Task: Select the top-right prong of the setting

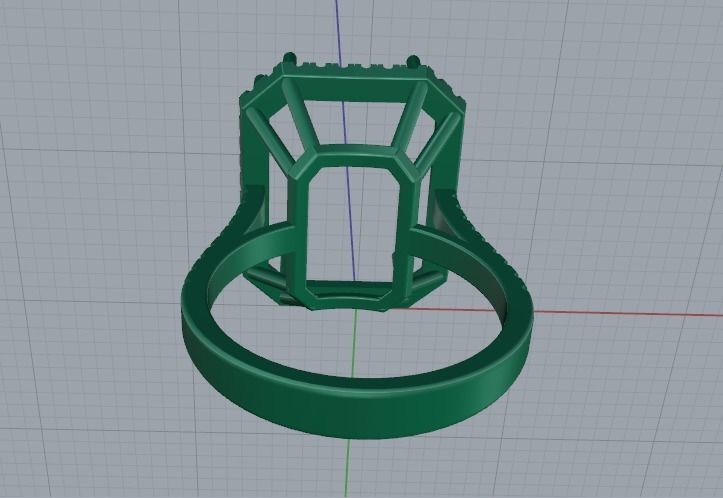Action: click(x=414, y=61)
